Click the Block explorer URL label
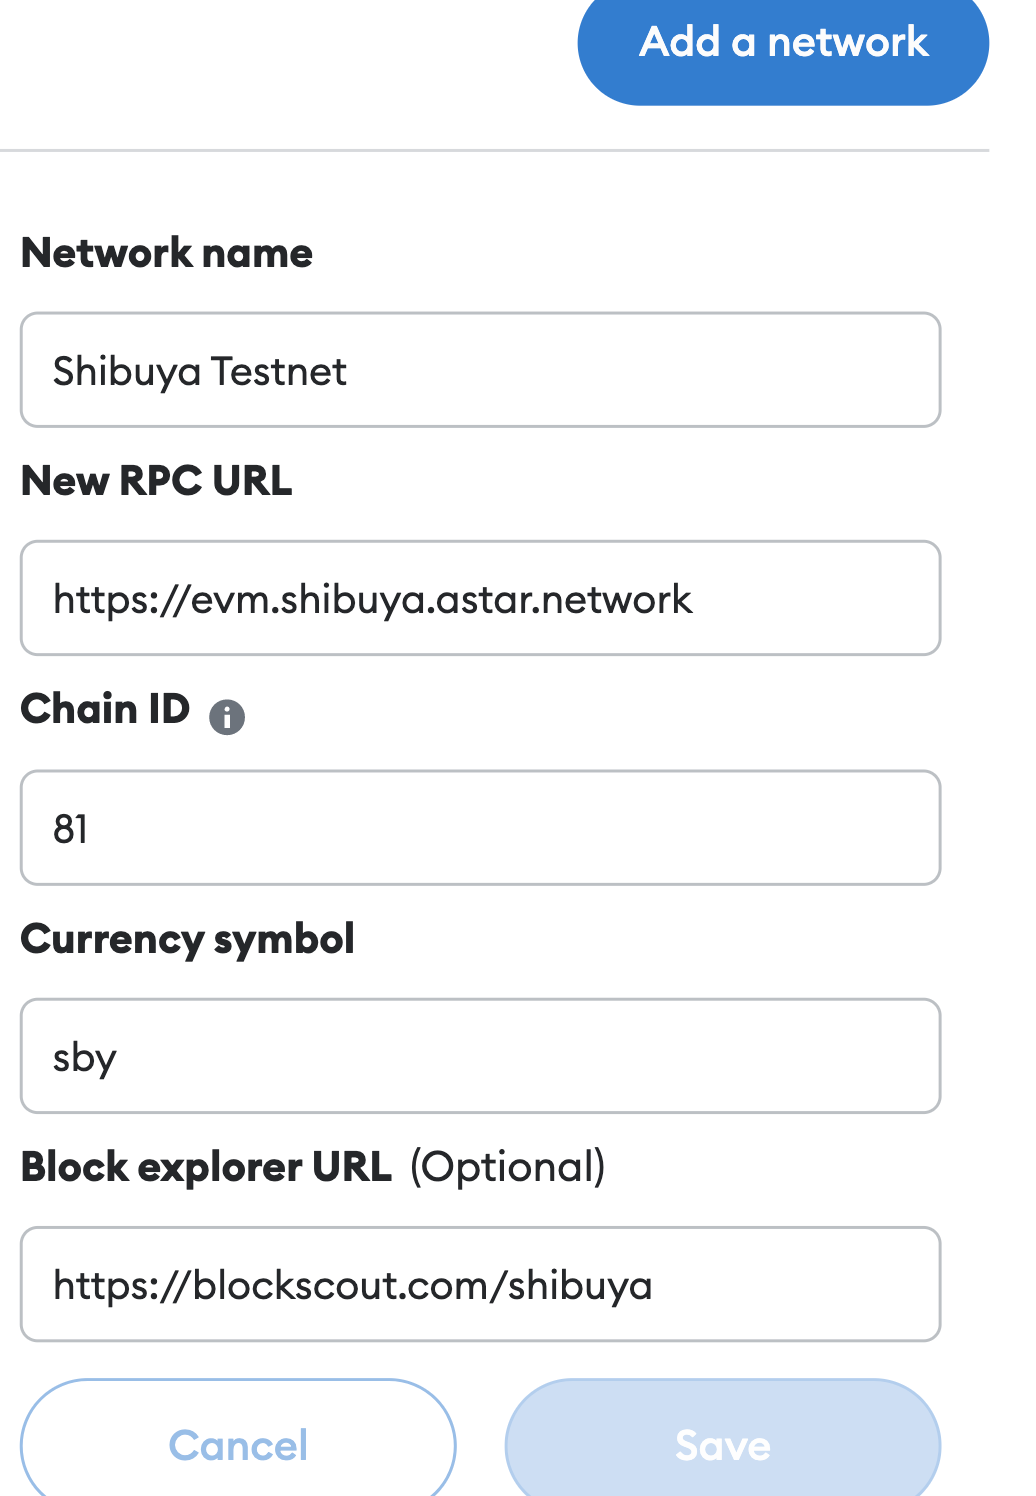The width and height of the screenshot is (1036, 1496). (x=206, y=1167)
